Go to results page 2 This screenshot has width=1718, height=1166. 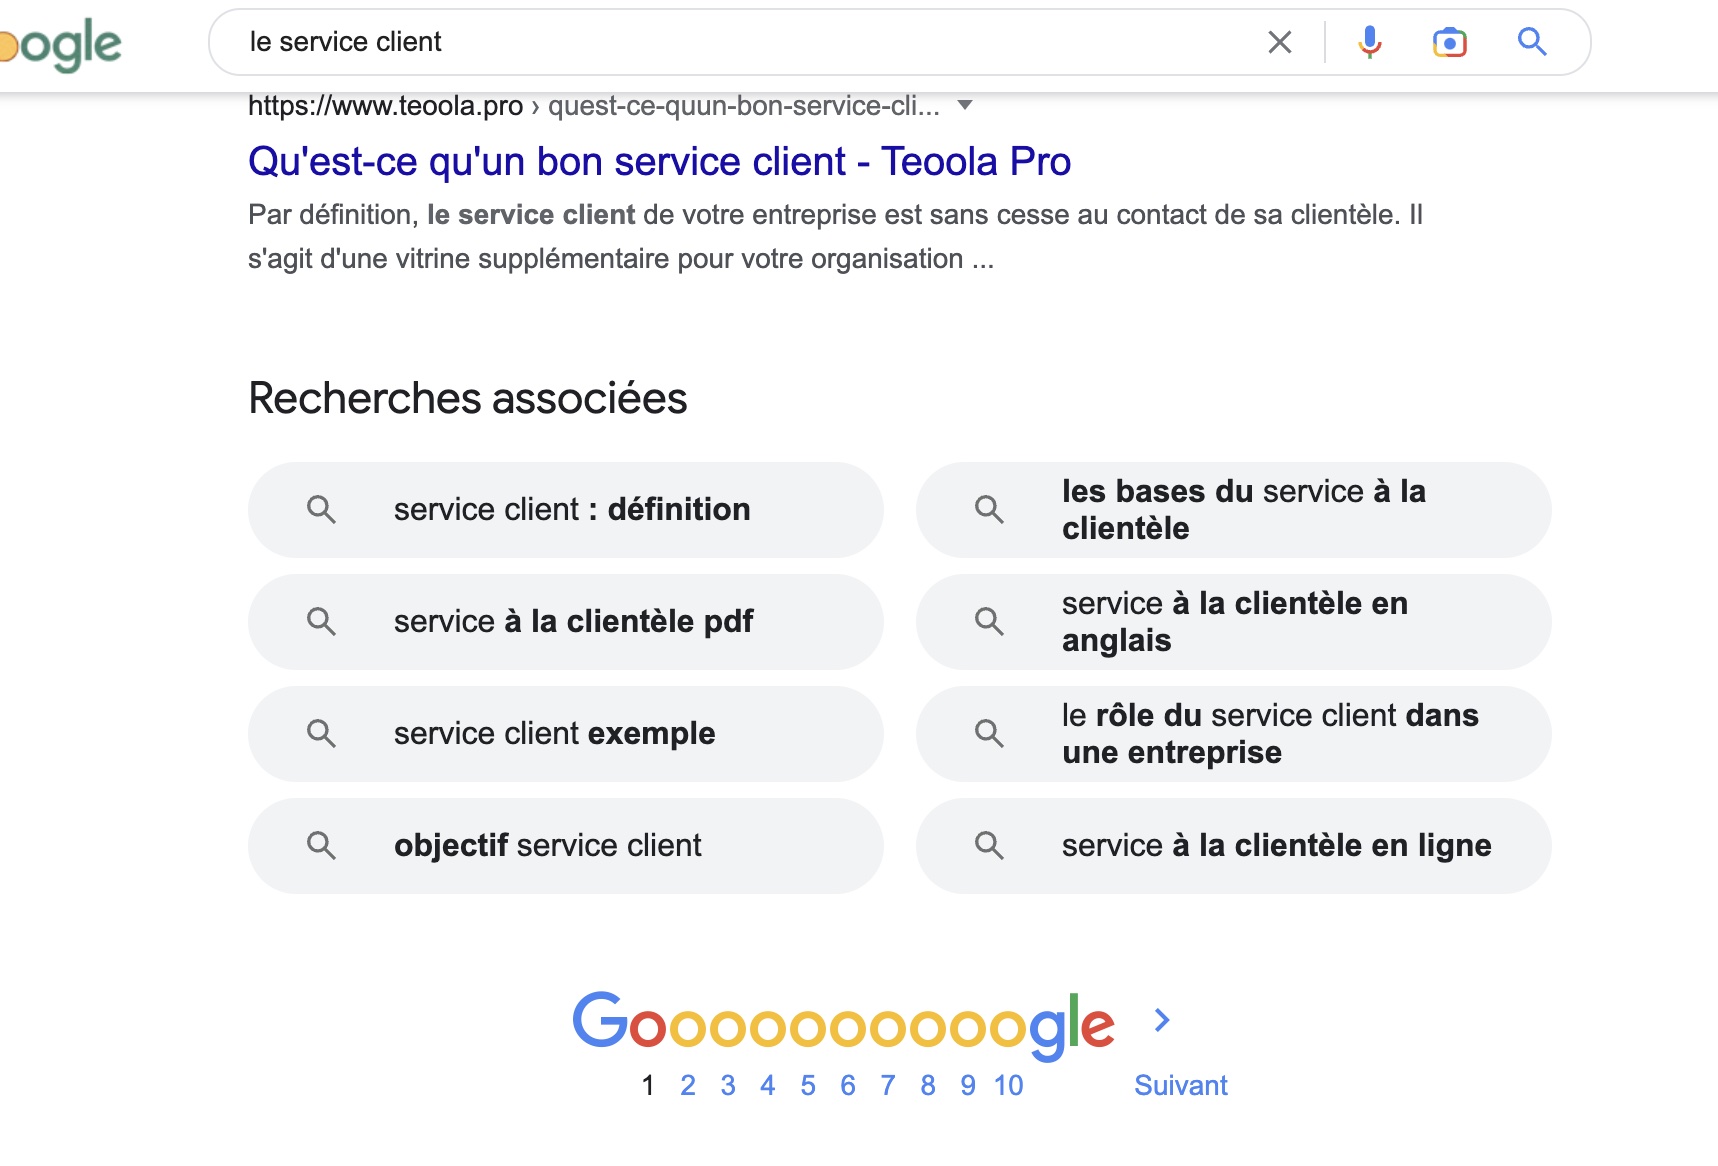click(x=688, y=1086)
